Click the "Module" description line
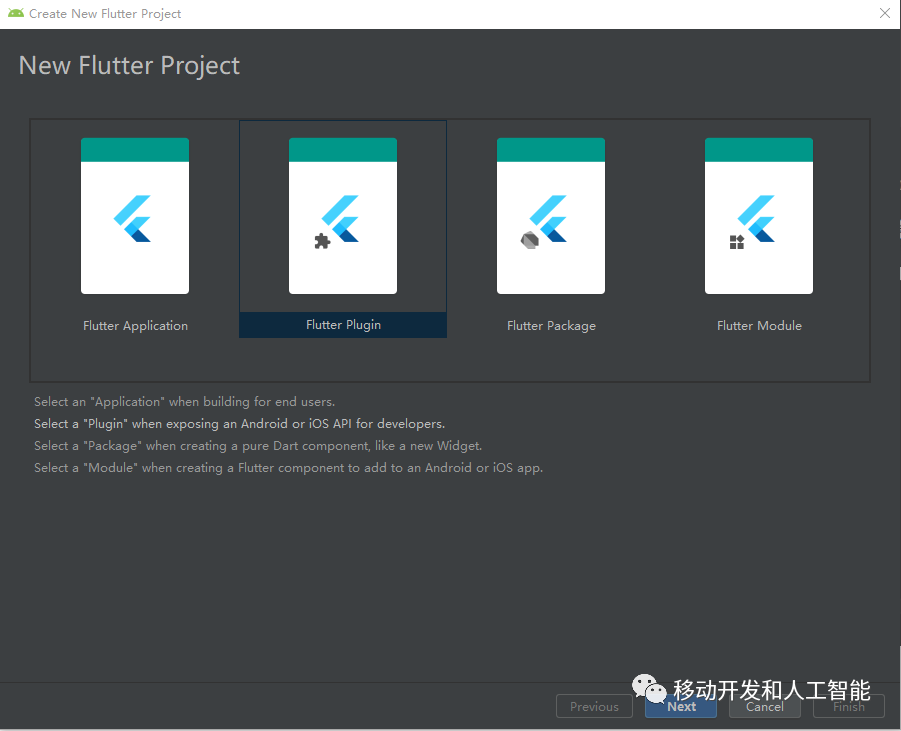Screen dimensions: 901x731 (288, 468)
